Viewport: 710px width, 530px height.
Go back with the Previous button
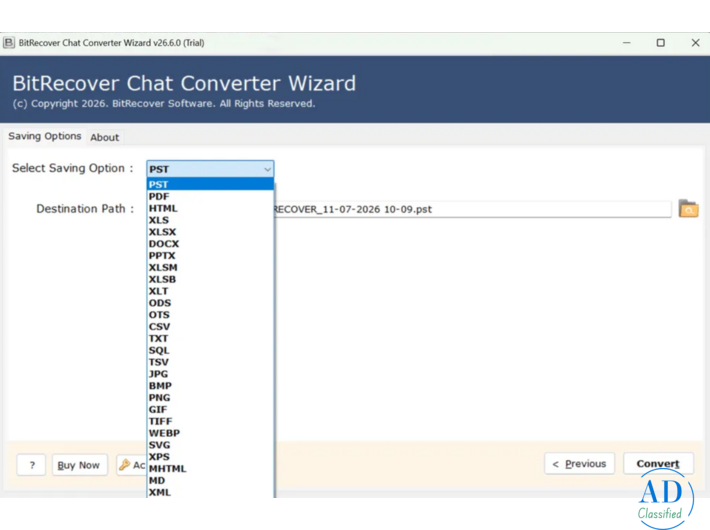[580, 463]
